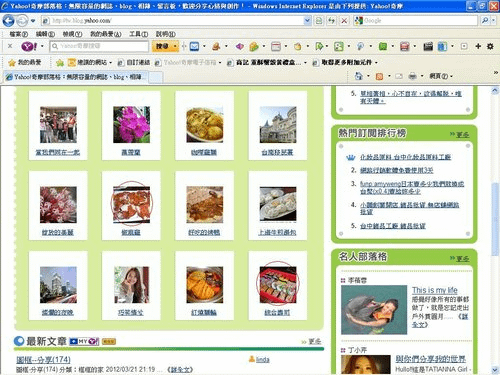Click the Home icon in command bar
500x375 pixels.
(359, 76)
